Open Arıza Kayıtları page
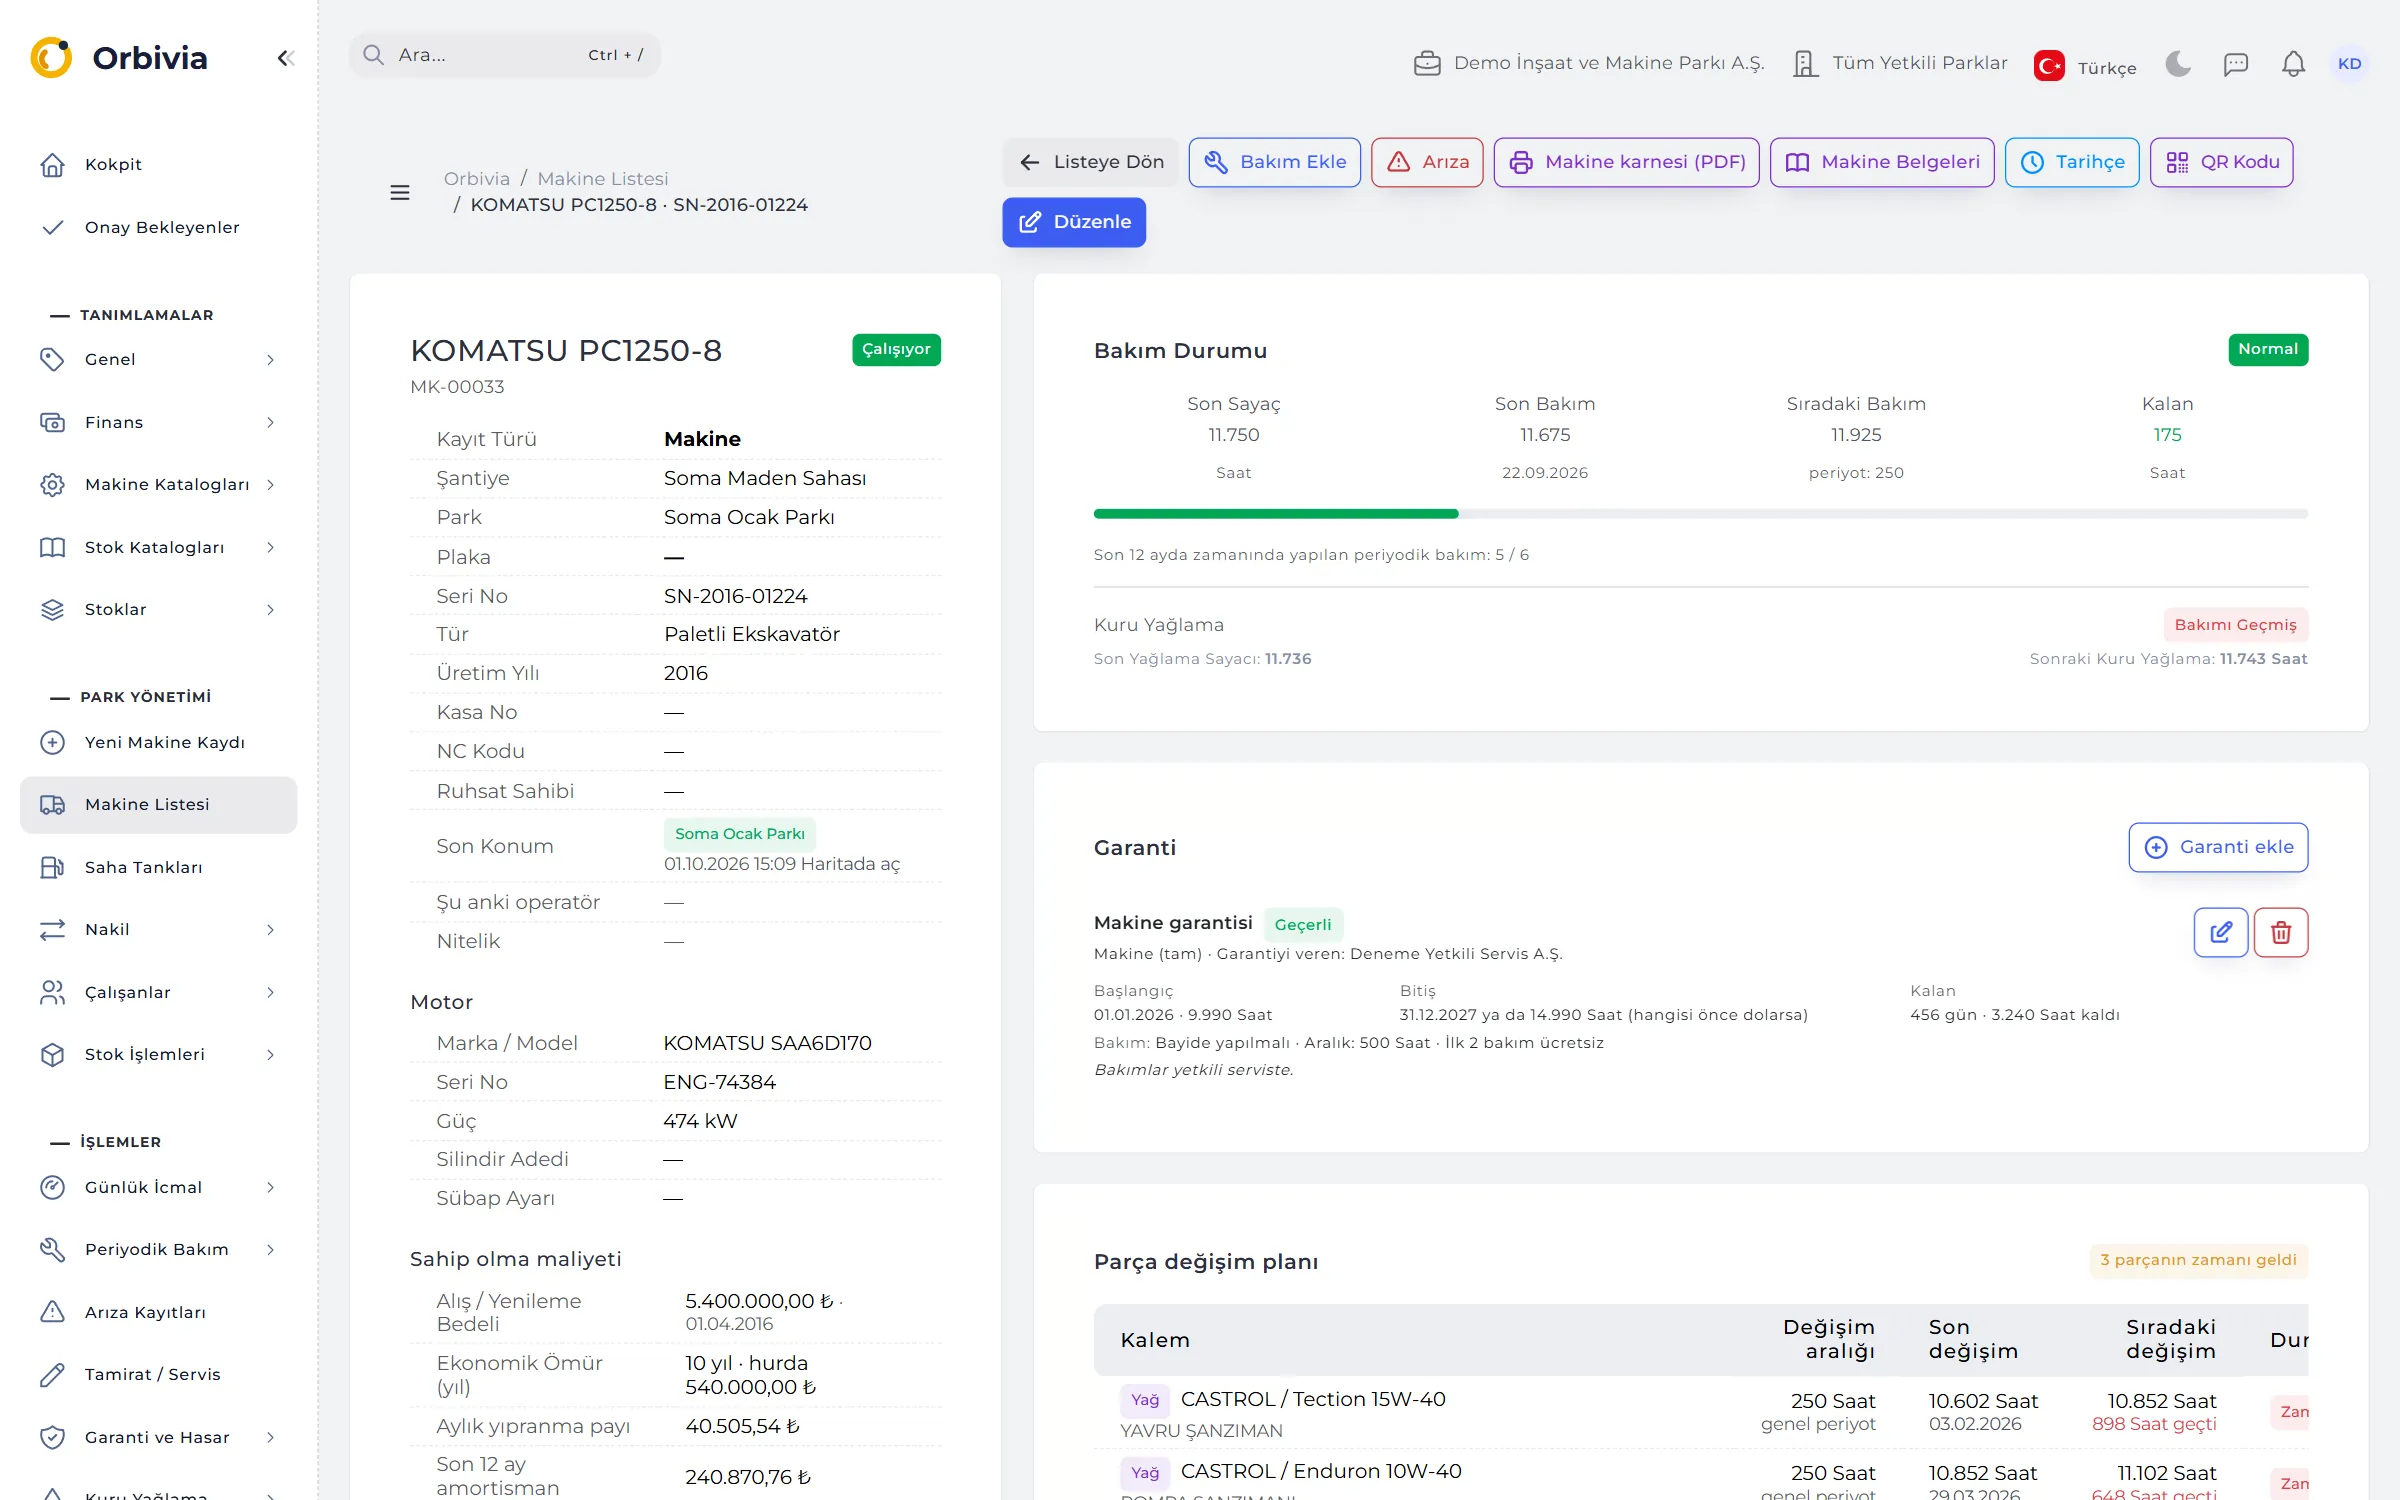Image resolution: width=2400 pixels, height=1500 pixels. [x=158, y=1312]
